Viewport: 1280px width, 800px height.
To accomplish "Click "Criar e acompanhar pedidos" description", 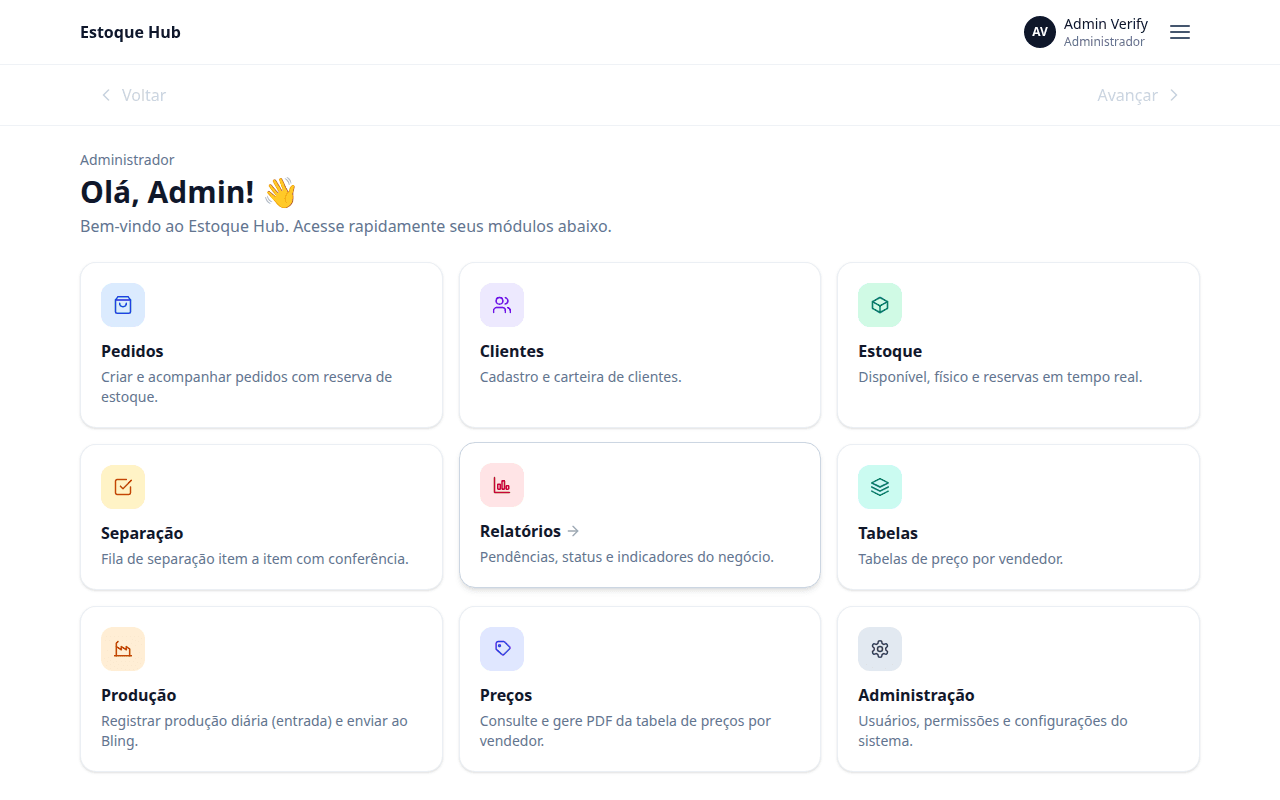I will click(x=246, y=387).
